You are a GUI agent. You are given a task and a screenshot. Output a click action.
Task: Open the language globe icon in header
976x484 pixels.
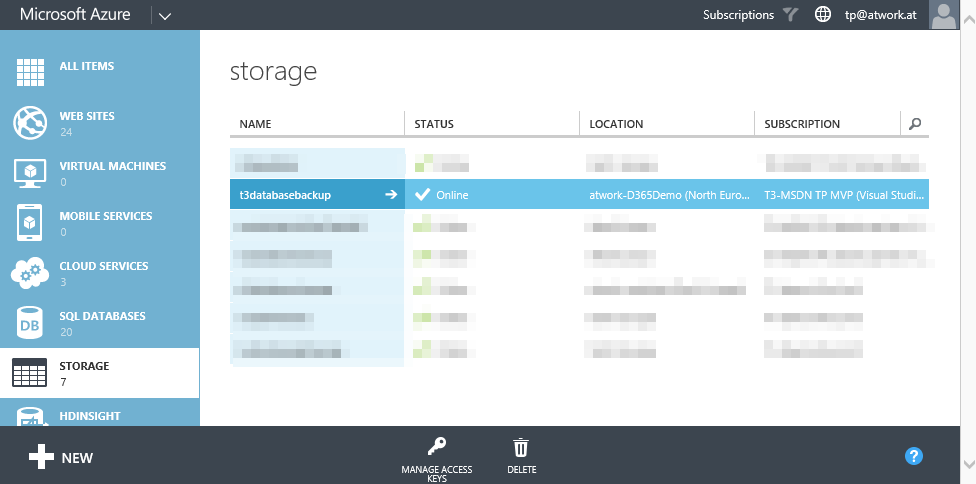coord(822,15)
